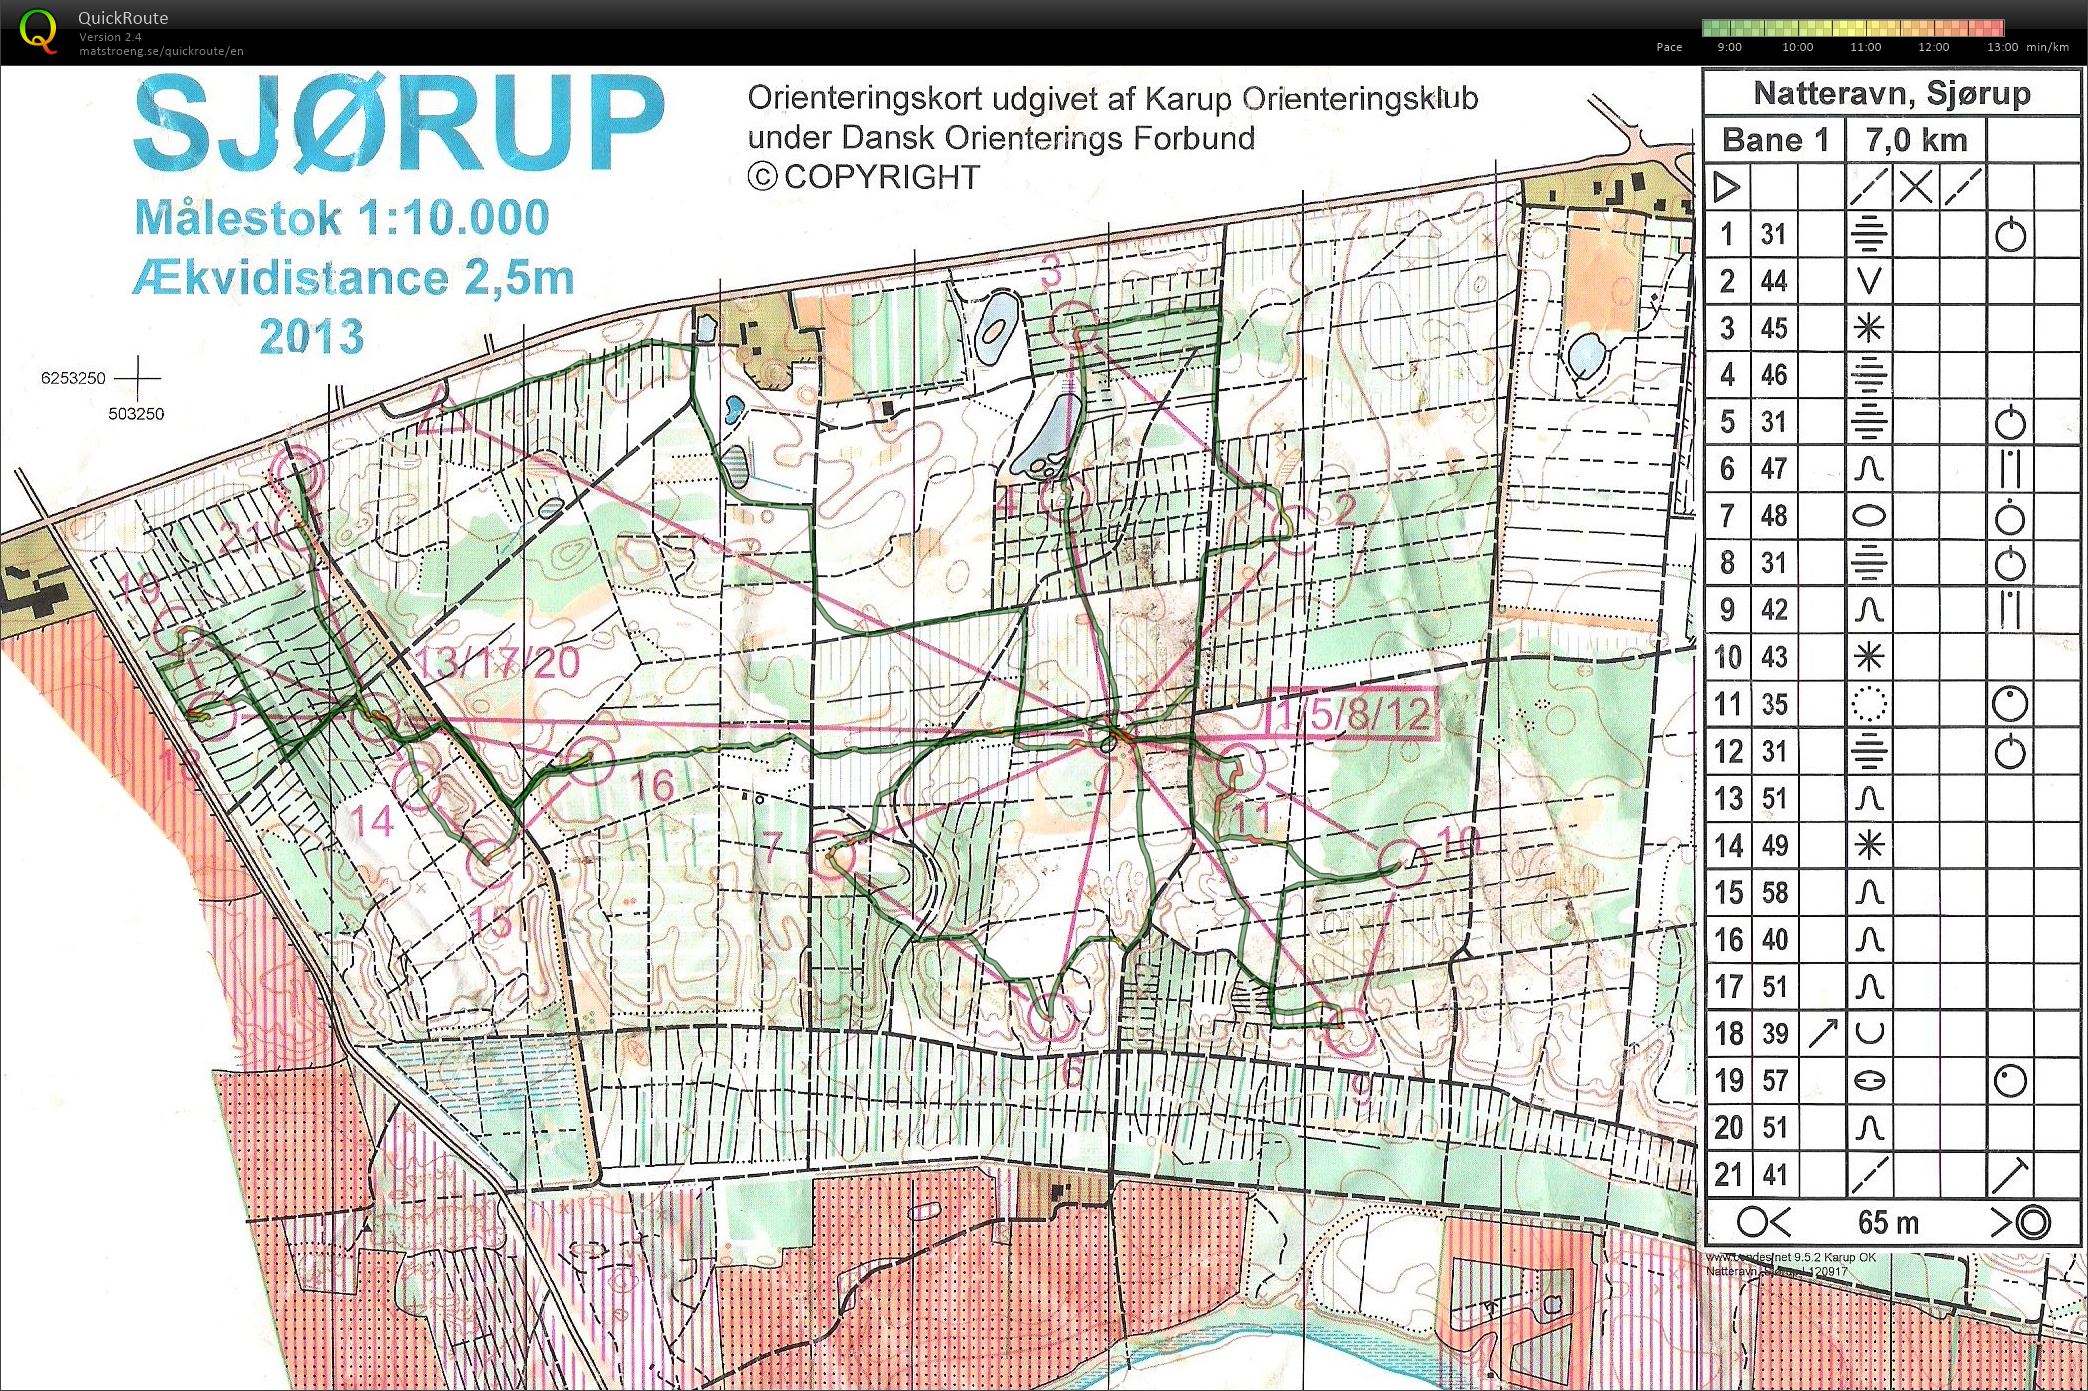Click the 65 m finish distance
The image size is (2088, 1391).
pos(1888,1222)
